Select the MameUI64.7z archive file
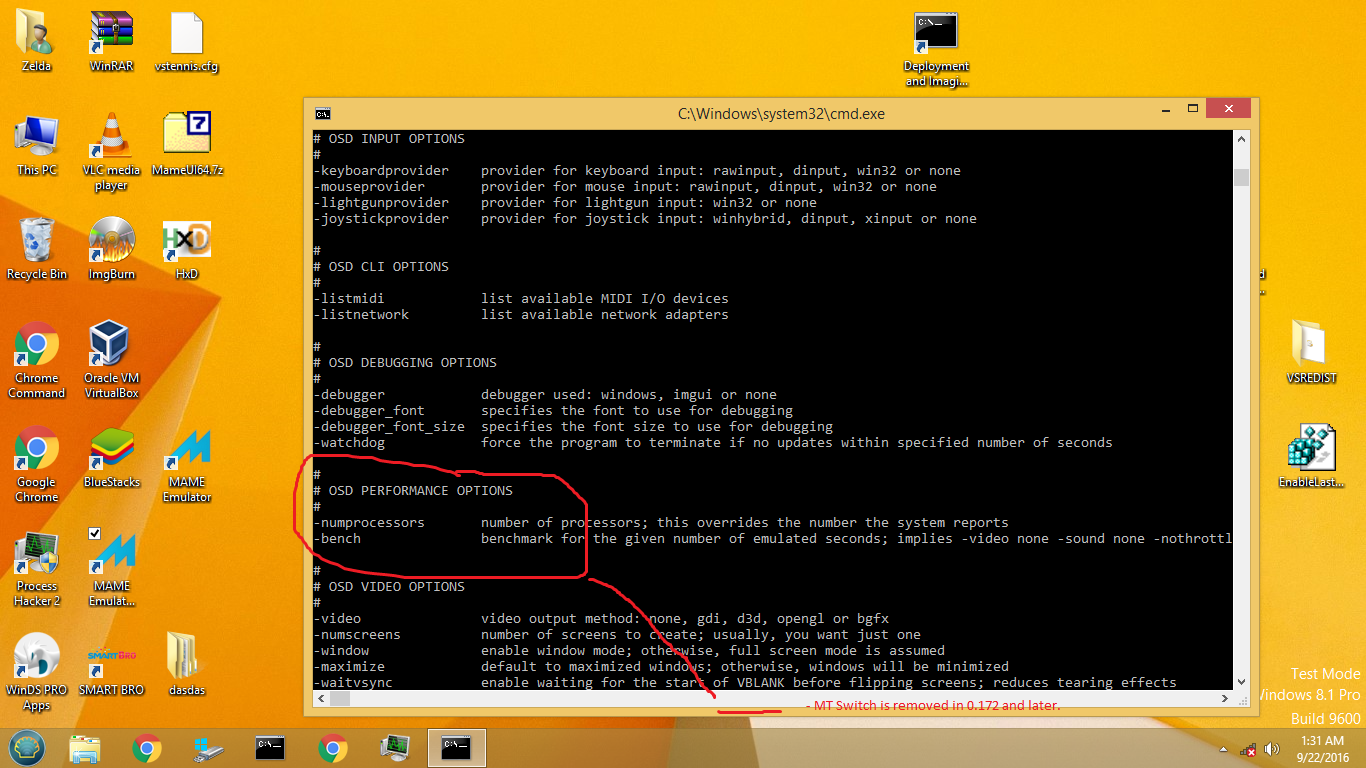 [x=187, y=138]
